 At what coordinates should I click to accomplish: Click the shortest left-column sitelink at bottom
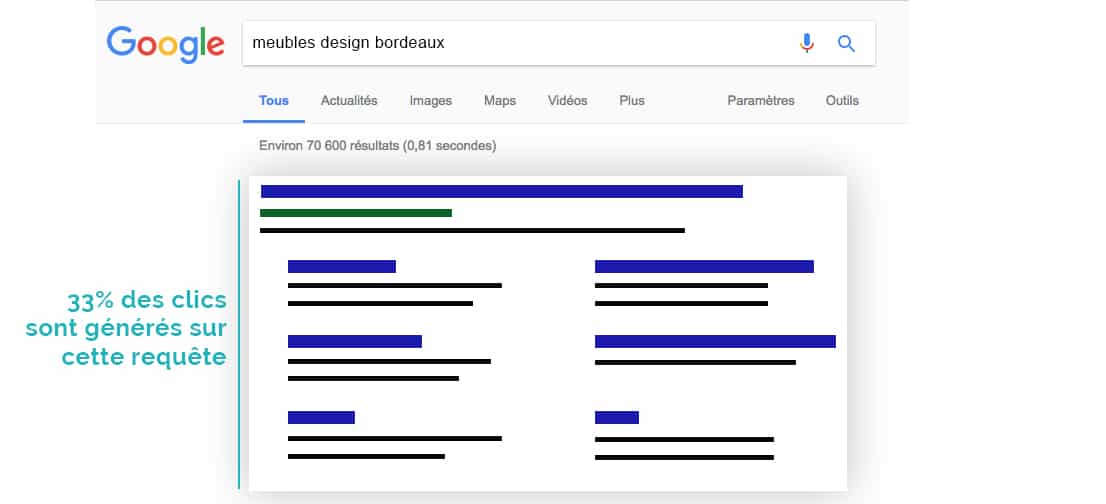(x=321, y=417)
